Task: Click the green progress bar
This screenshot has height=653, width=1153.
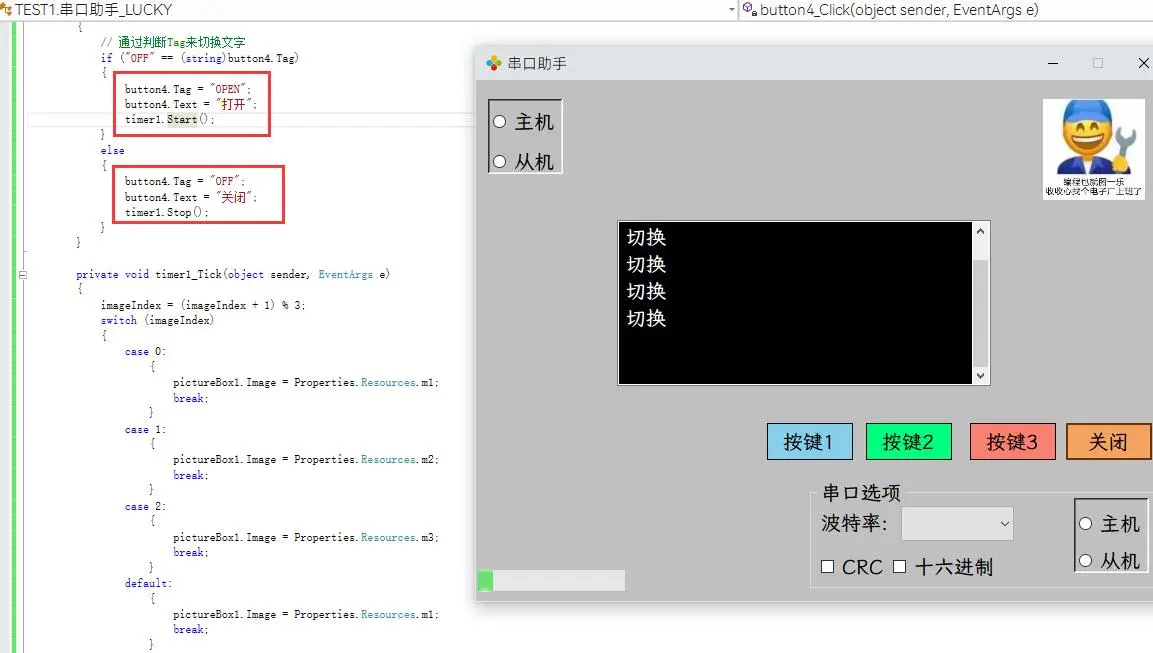Action: pos(551,580)
